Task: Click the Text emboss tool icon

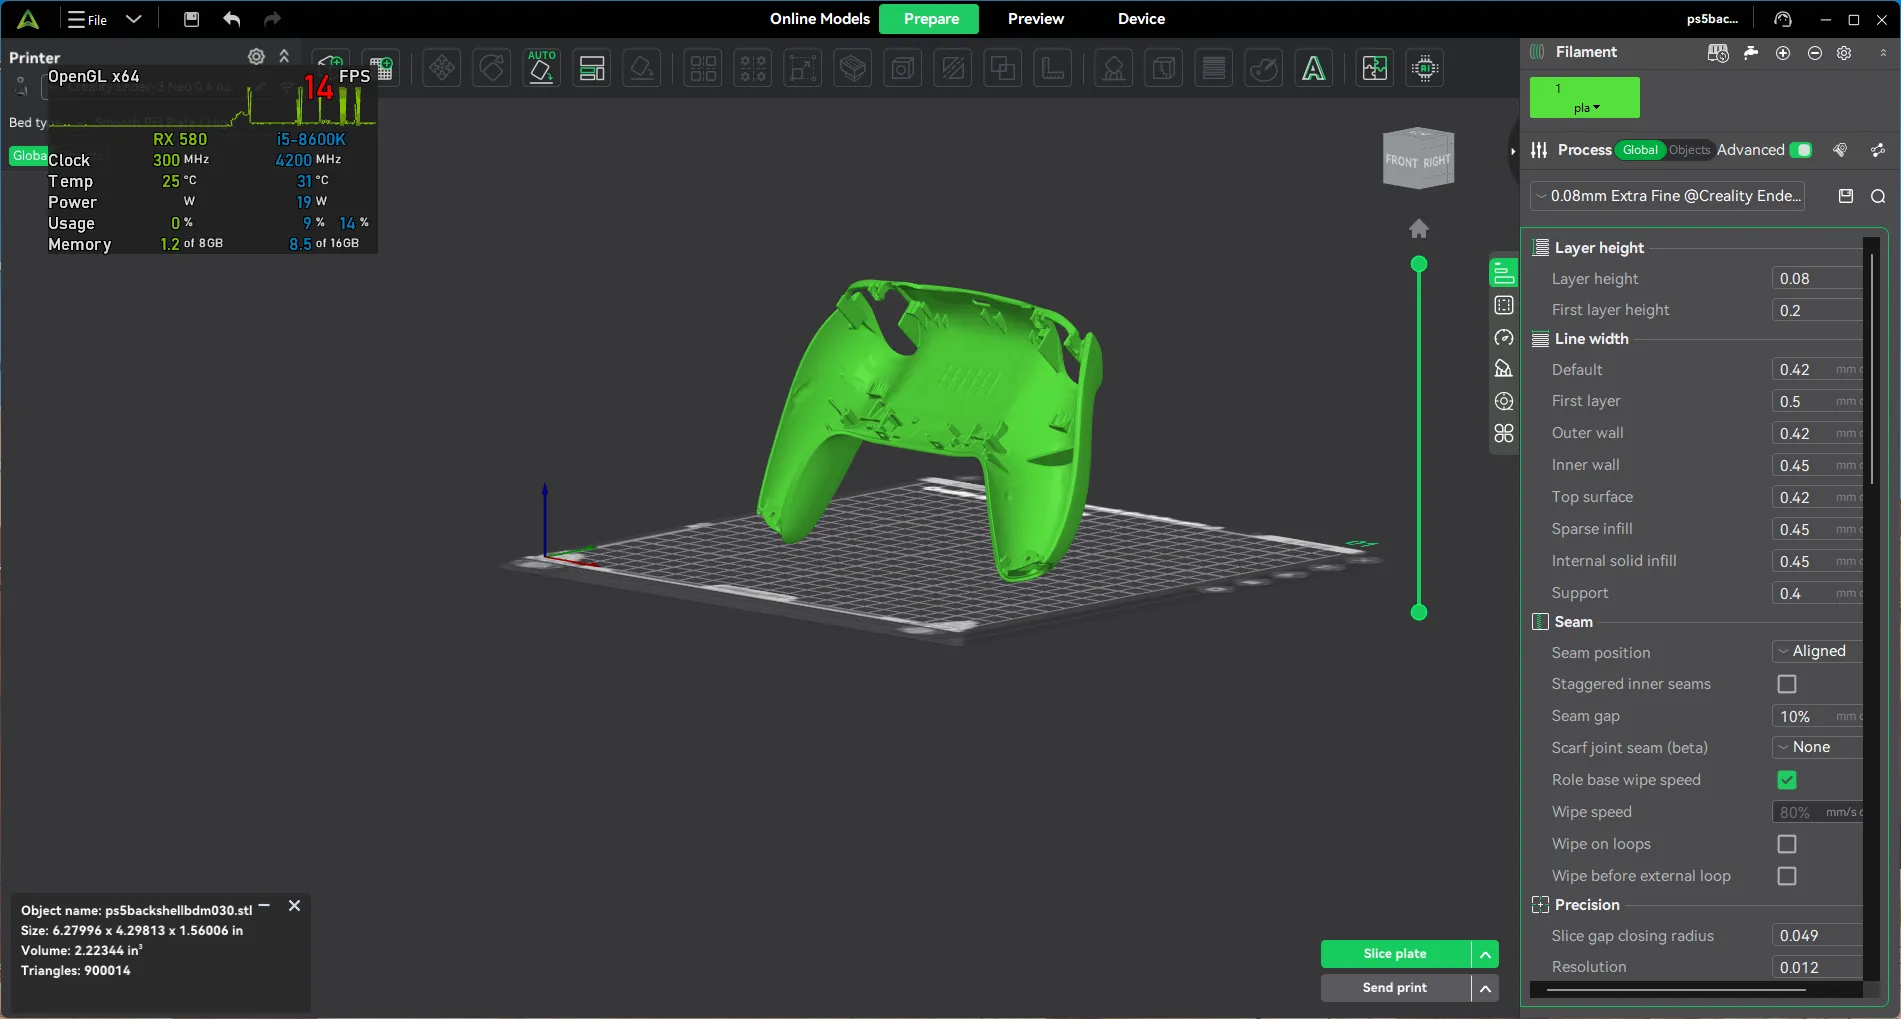Action: [x=1314, y=68]
